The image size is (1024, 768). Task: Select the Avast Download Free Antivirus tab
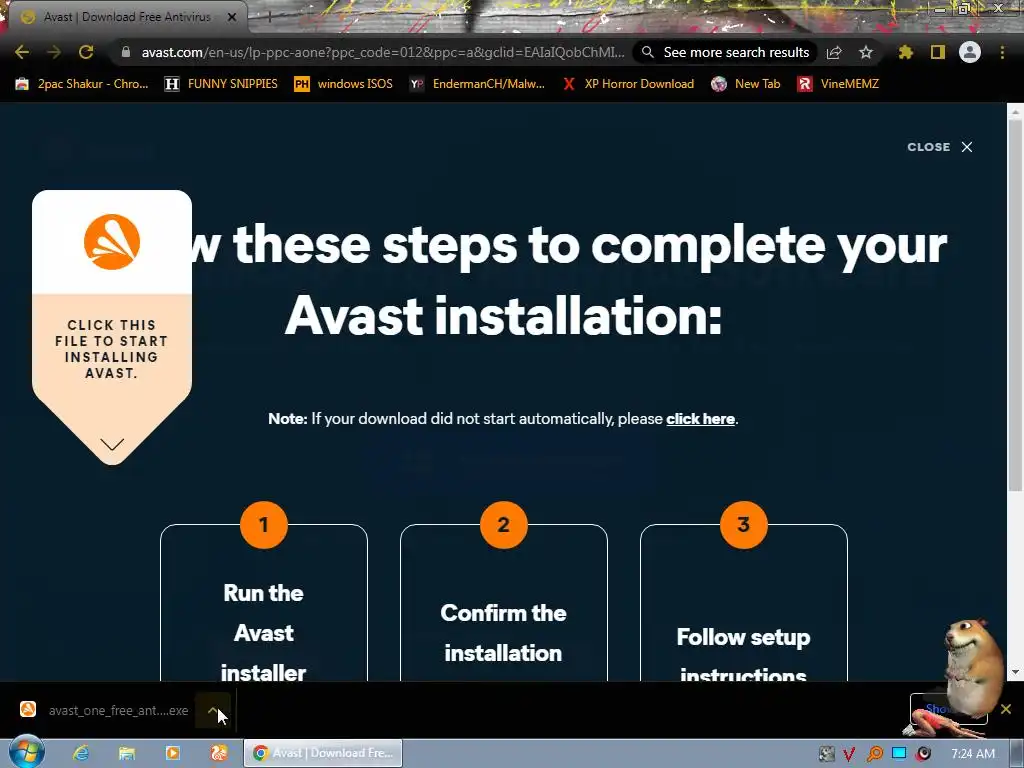127,17
